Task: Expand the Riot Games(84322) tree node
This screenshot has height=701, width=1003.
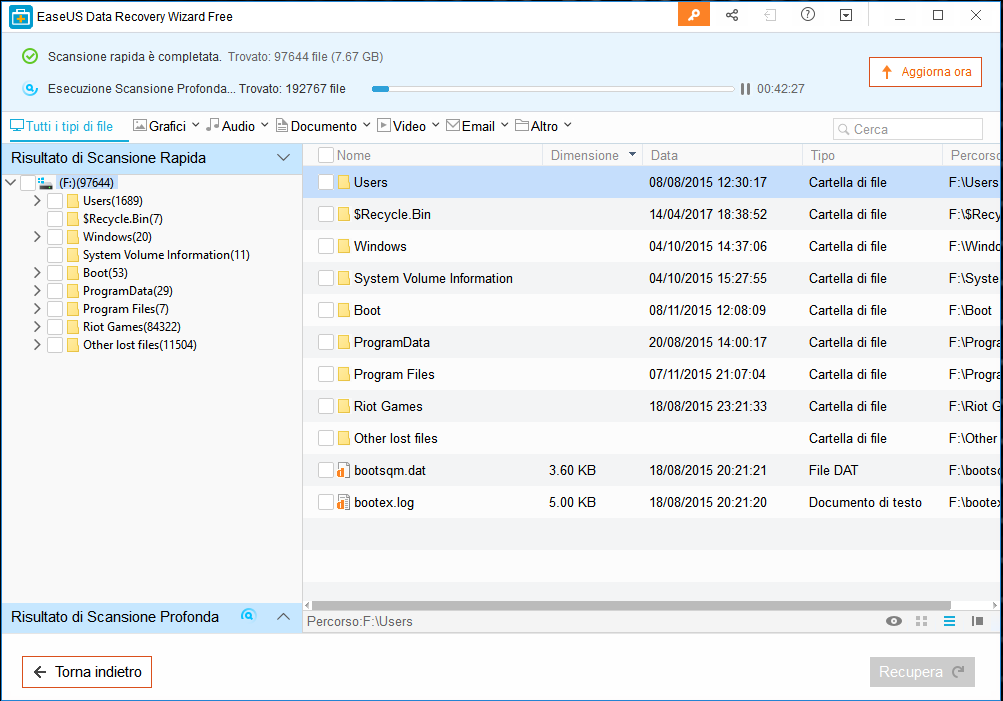Action: (37, 327)
